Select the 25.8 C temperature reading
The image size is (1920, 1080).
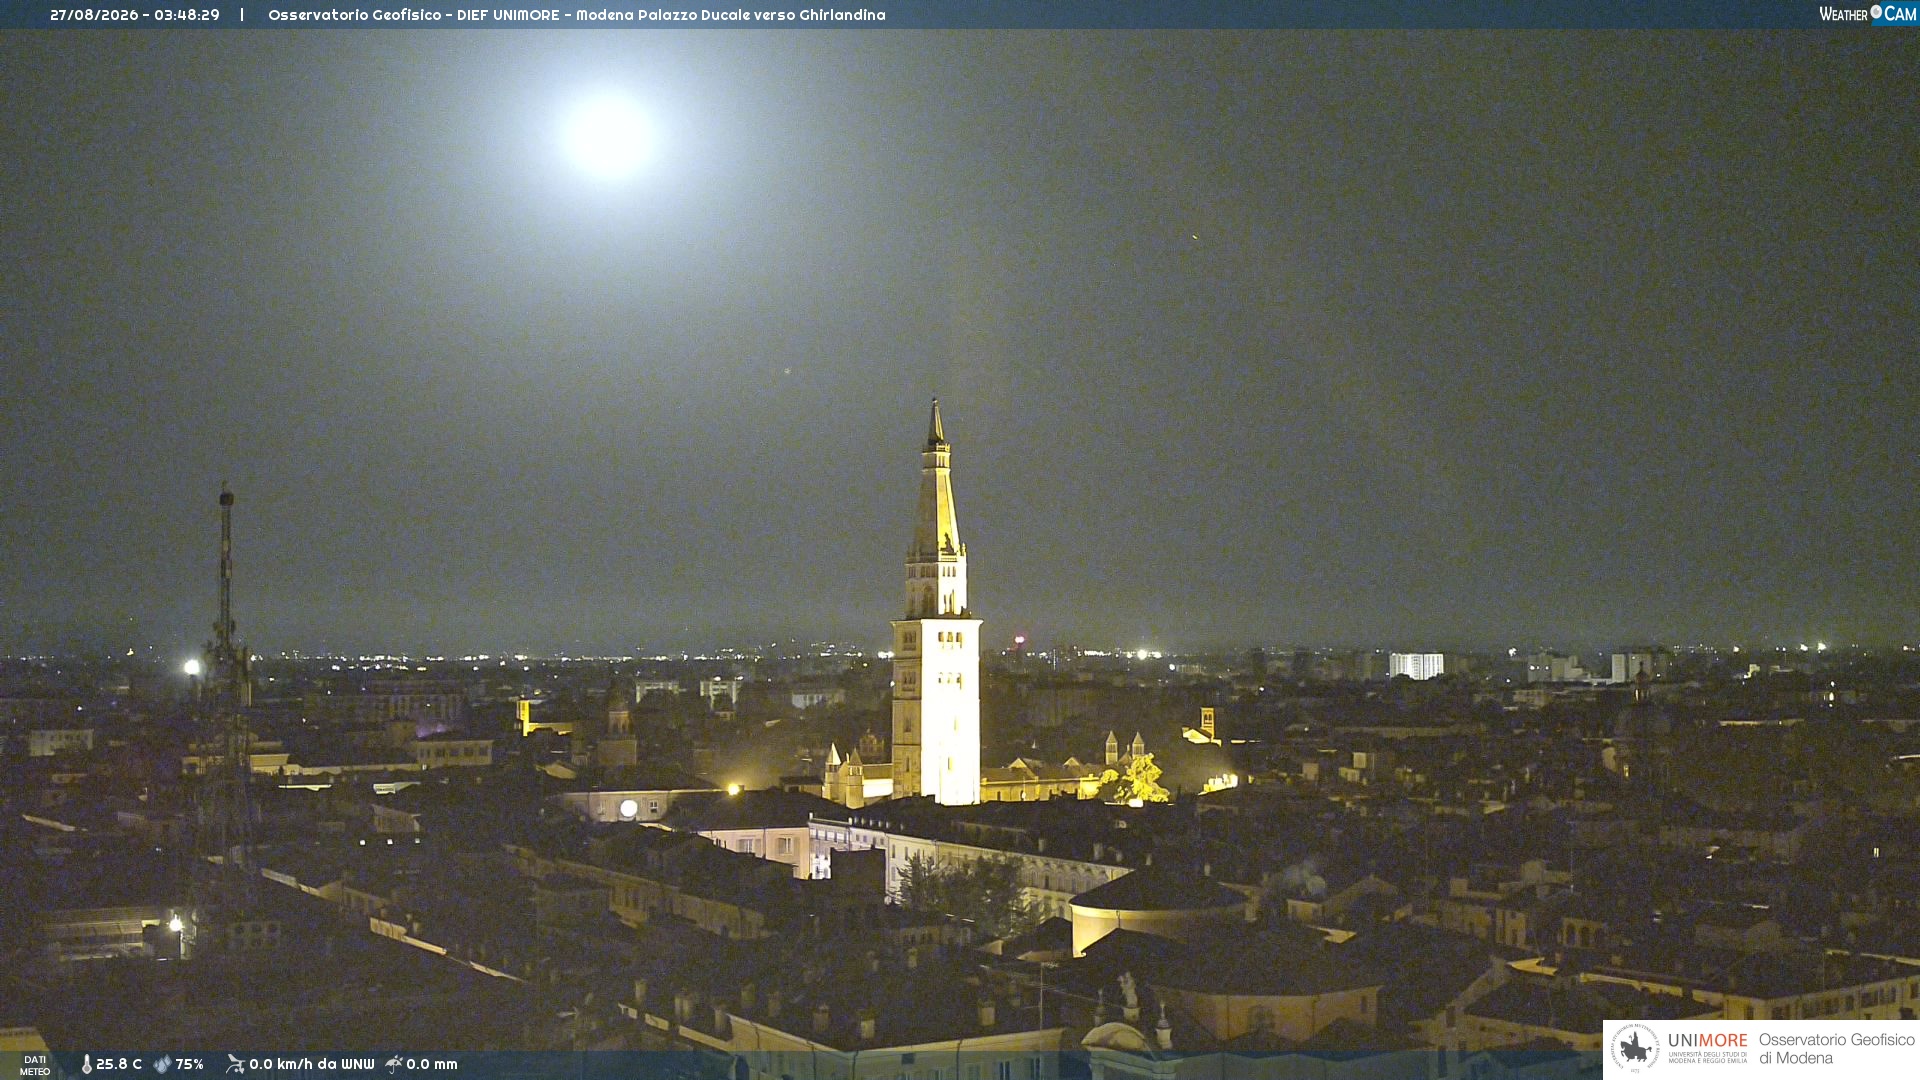click(x=119, y=1064)
